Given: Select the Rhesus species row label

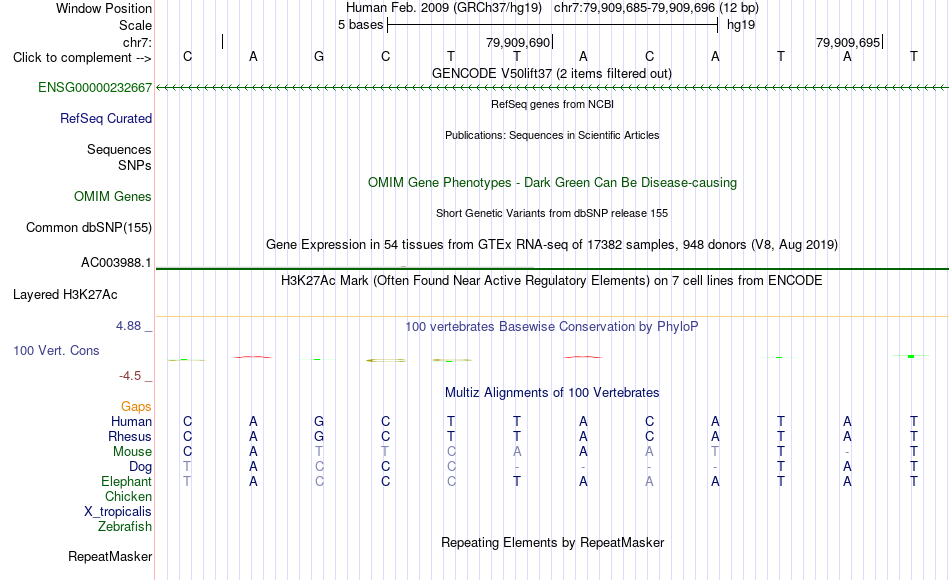Looking at the screenshot, I should [x=130, y=436].
